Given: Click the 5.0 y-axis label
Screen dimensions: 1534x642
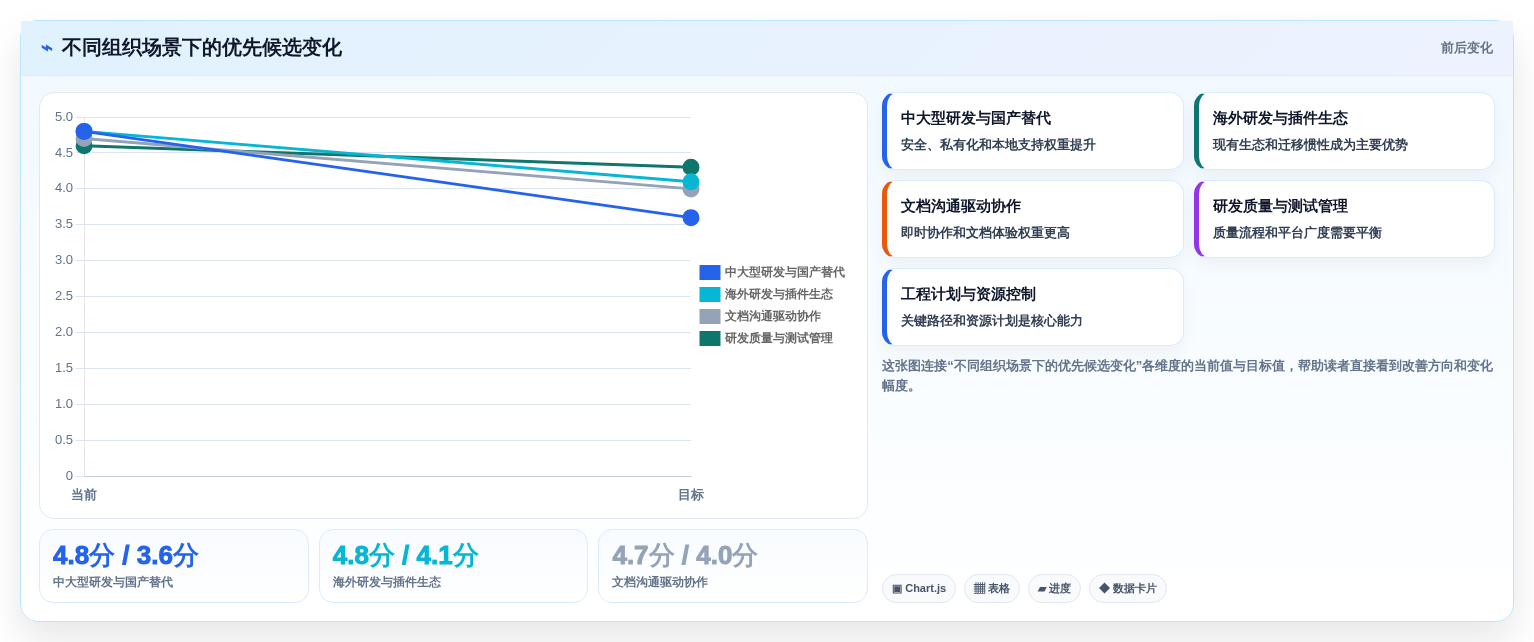Looking at the screenshot, I should (64, 116).
